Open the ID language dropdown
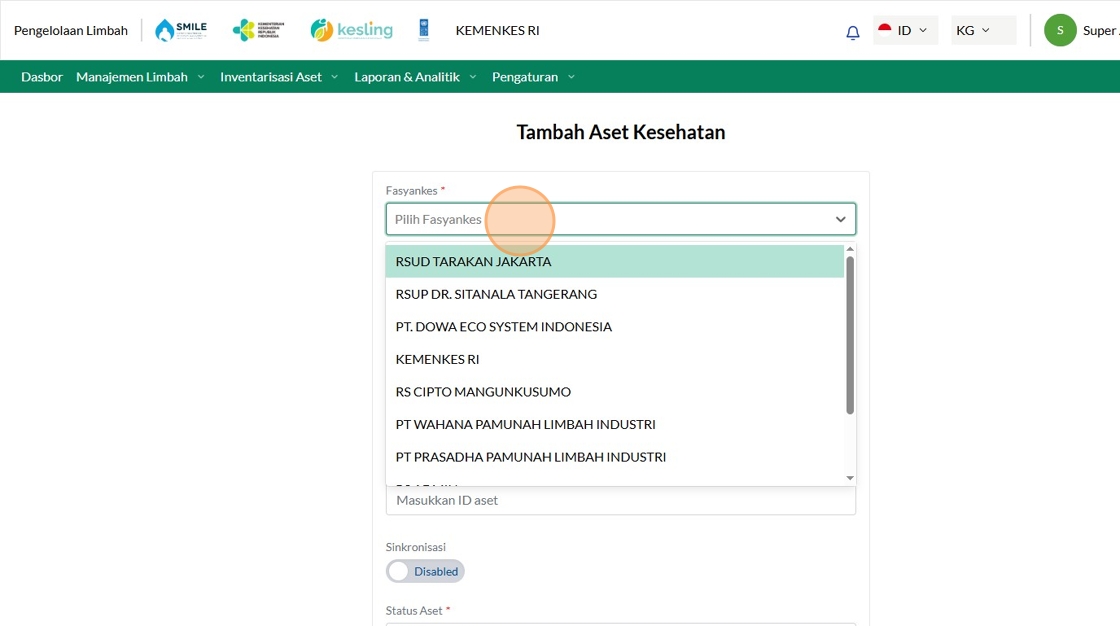The height and width of the screenshot is (626, 1120). click(905, 30)
